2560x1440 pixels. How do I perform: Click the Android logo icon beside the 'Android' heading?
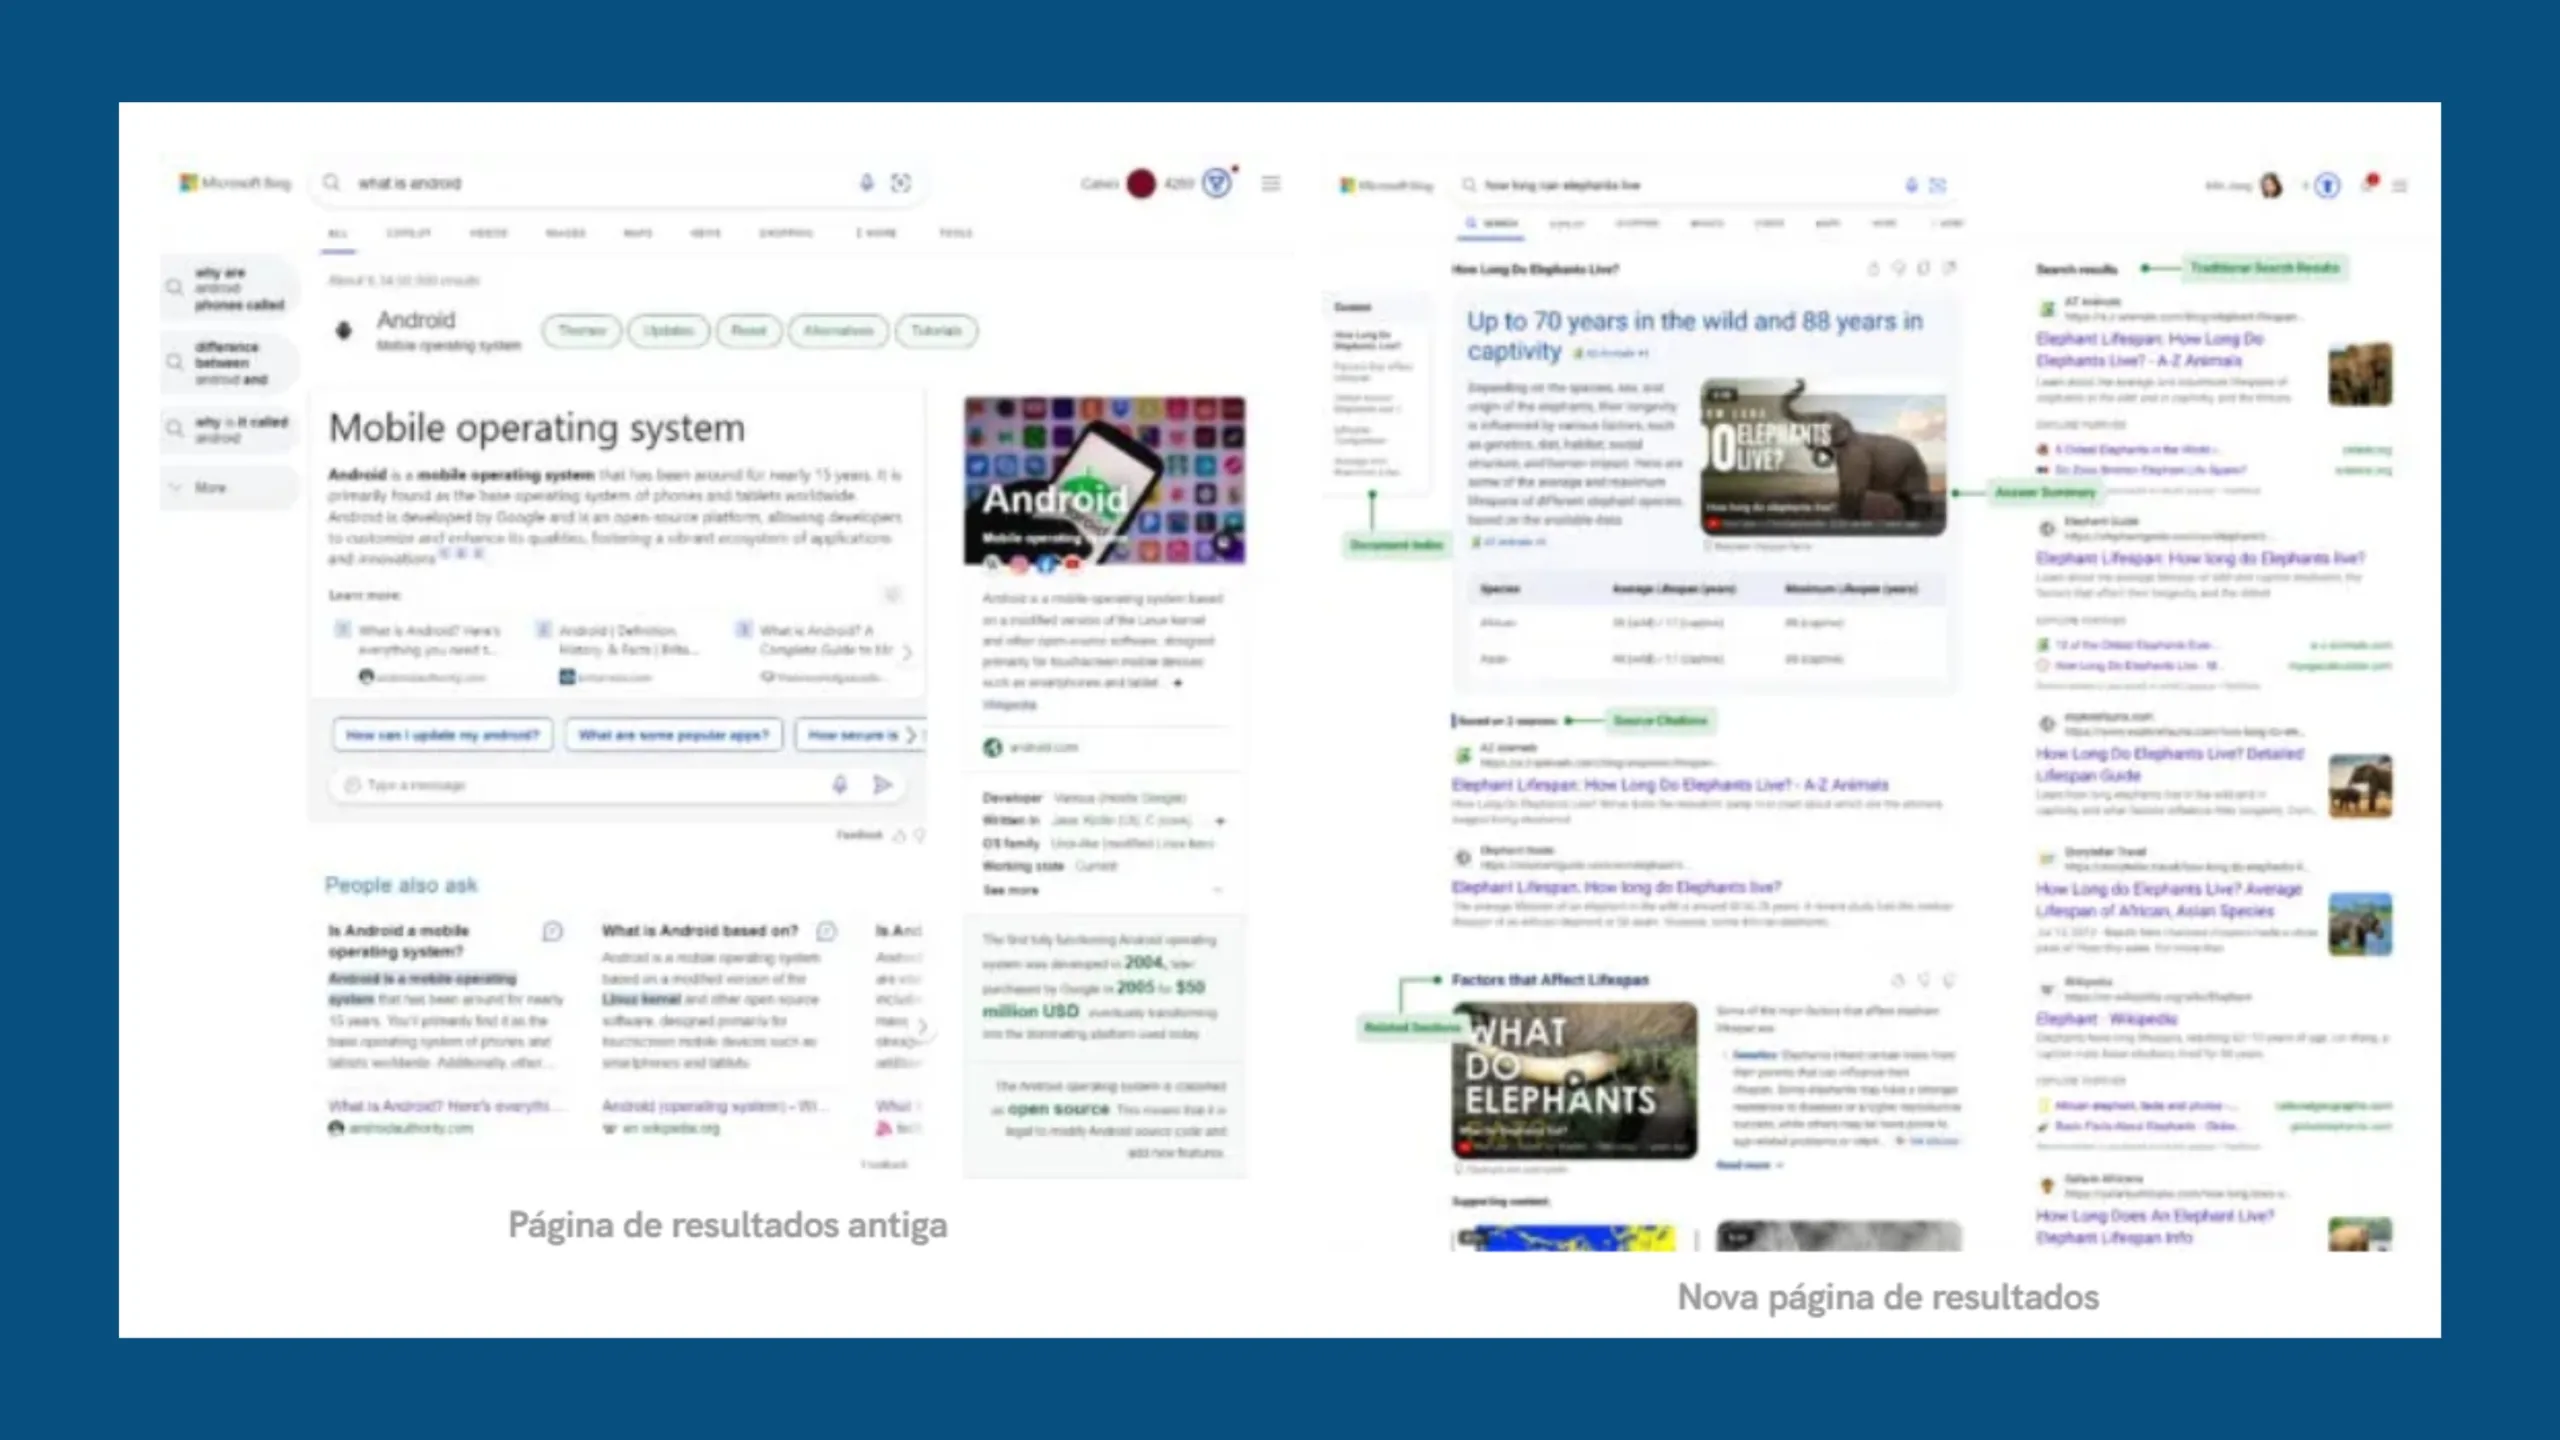[344, 330]
